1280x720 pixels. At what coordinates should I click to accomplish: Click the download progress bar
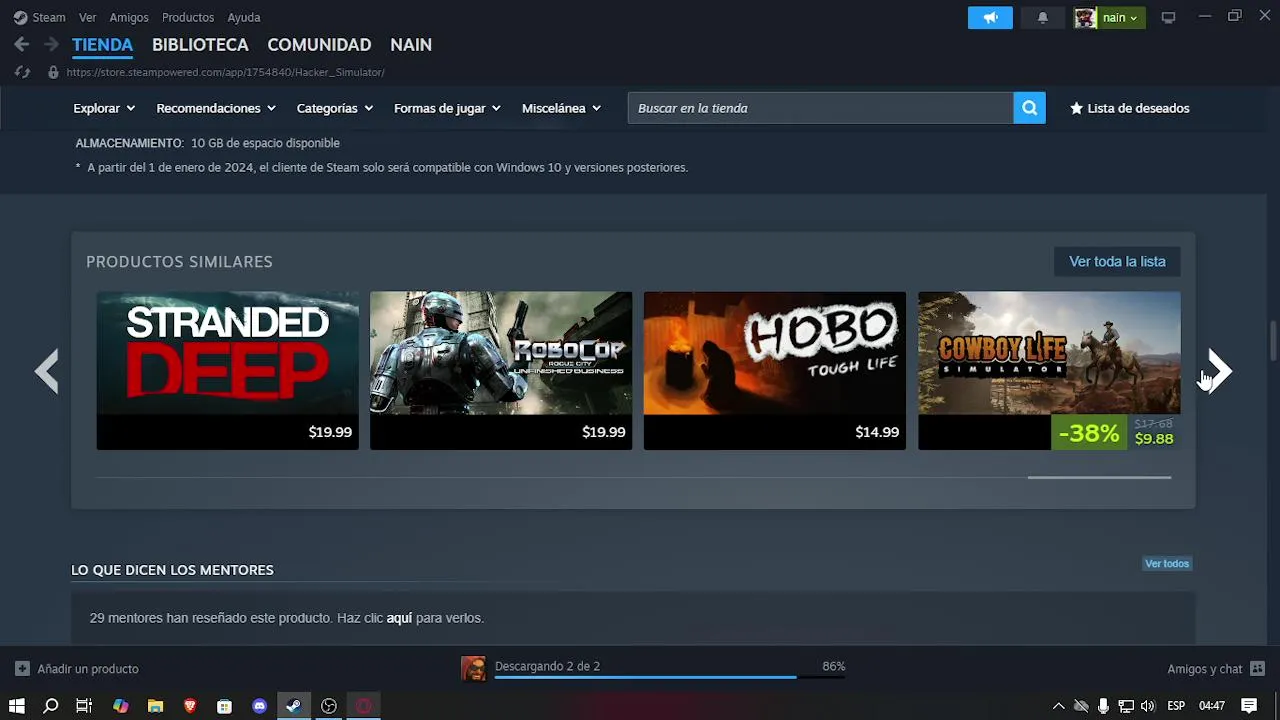[x=670, y=678]
